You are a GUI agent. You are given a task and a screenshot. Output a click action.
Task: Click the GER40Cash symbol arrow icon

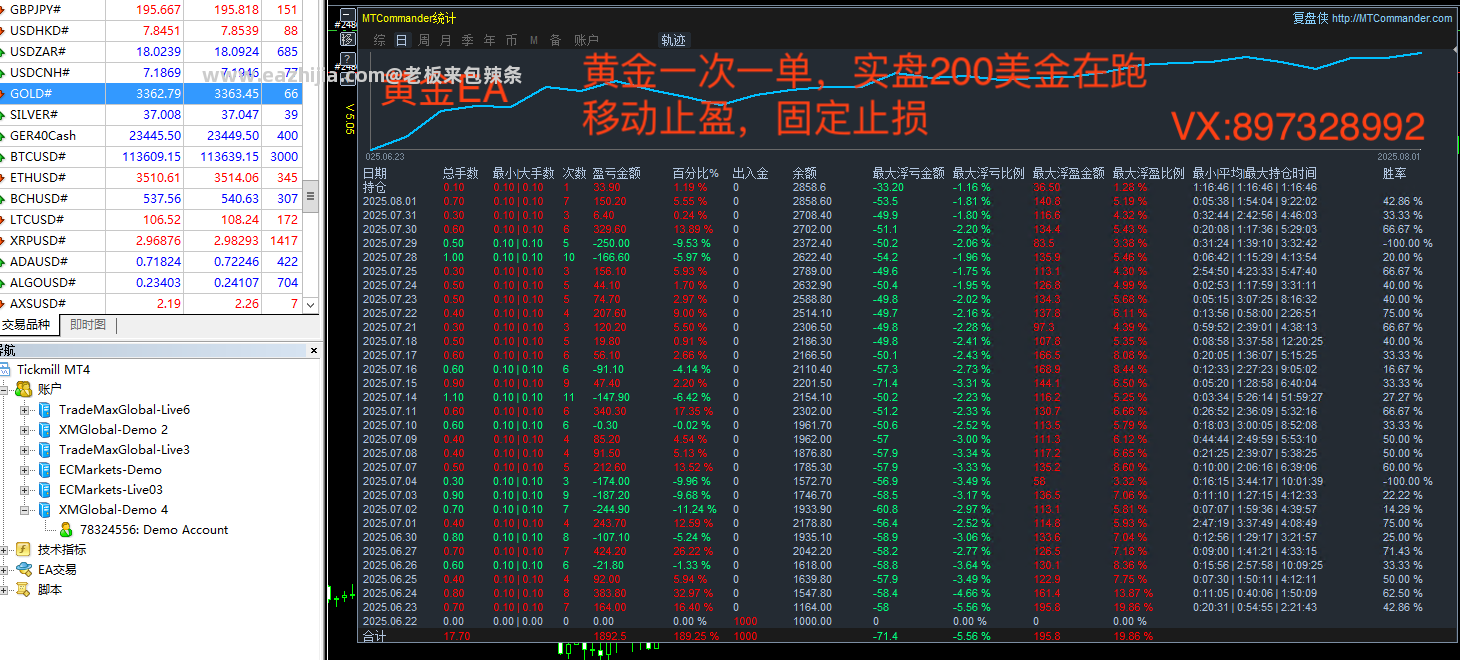(x=2, y=135)
